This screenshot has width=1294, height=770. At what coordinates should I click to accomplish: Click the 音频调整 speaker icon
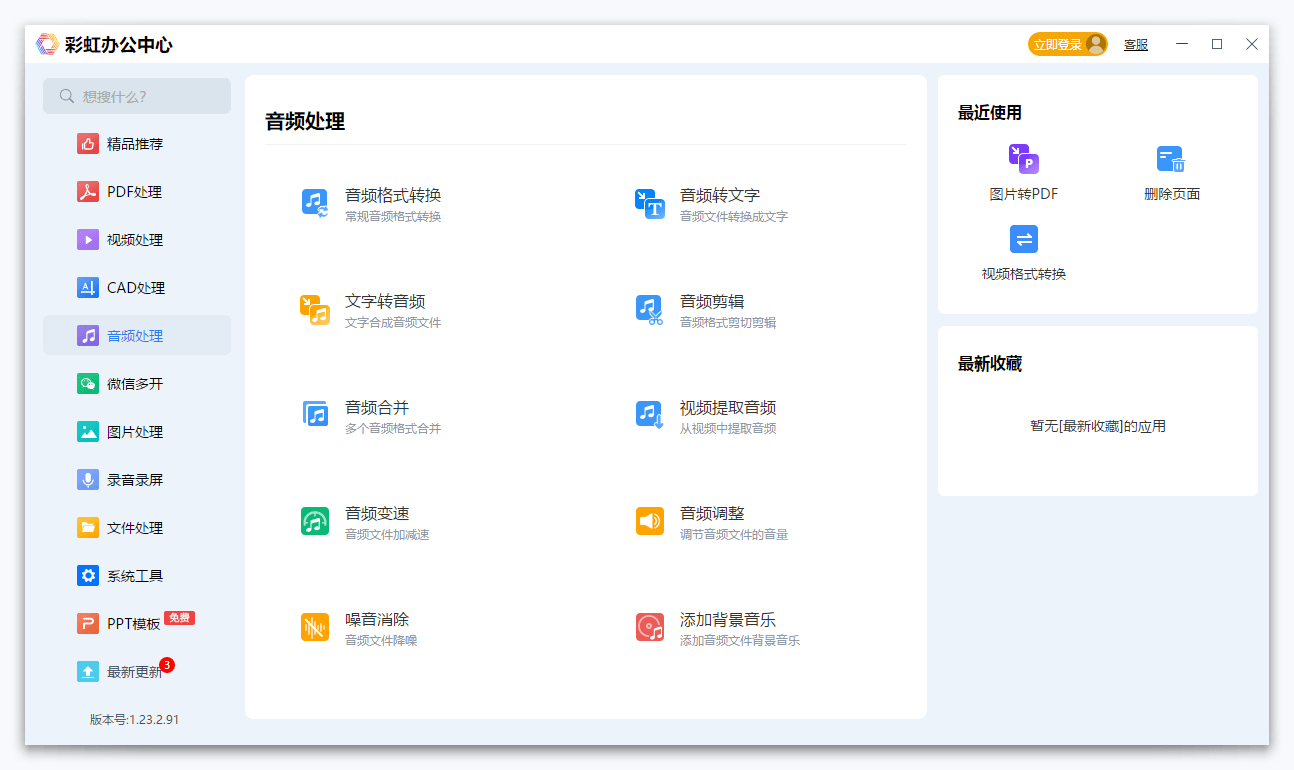(650, 521)
